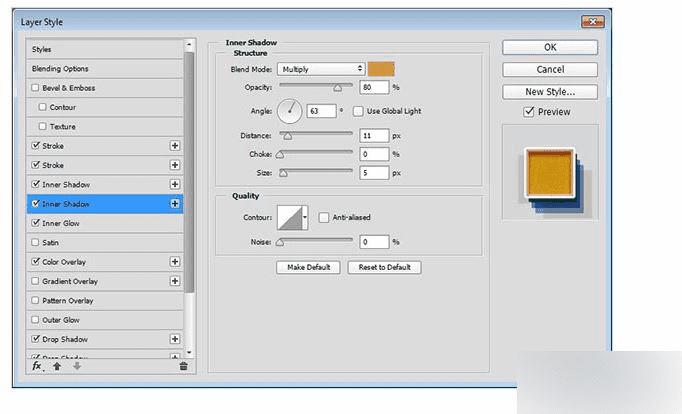
Task: Open the Blending Options section
Action: pos(105,69)
